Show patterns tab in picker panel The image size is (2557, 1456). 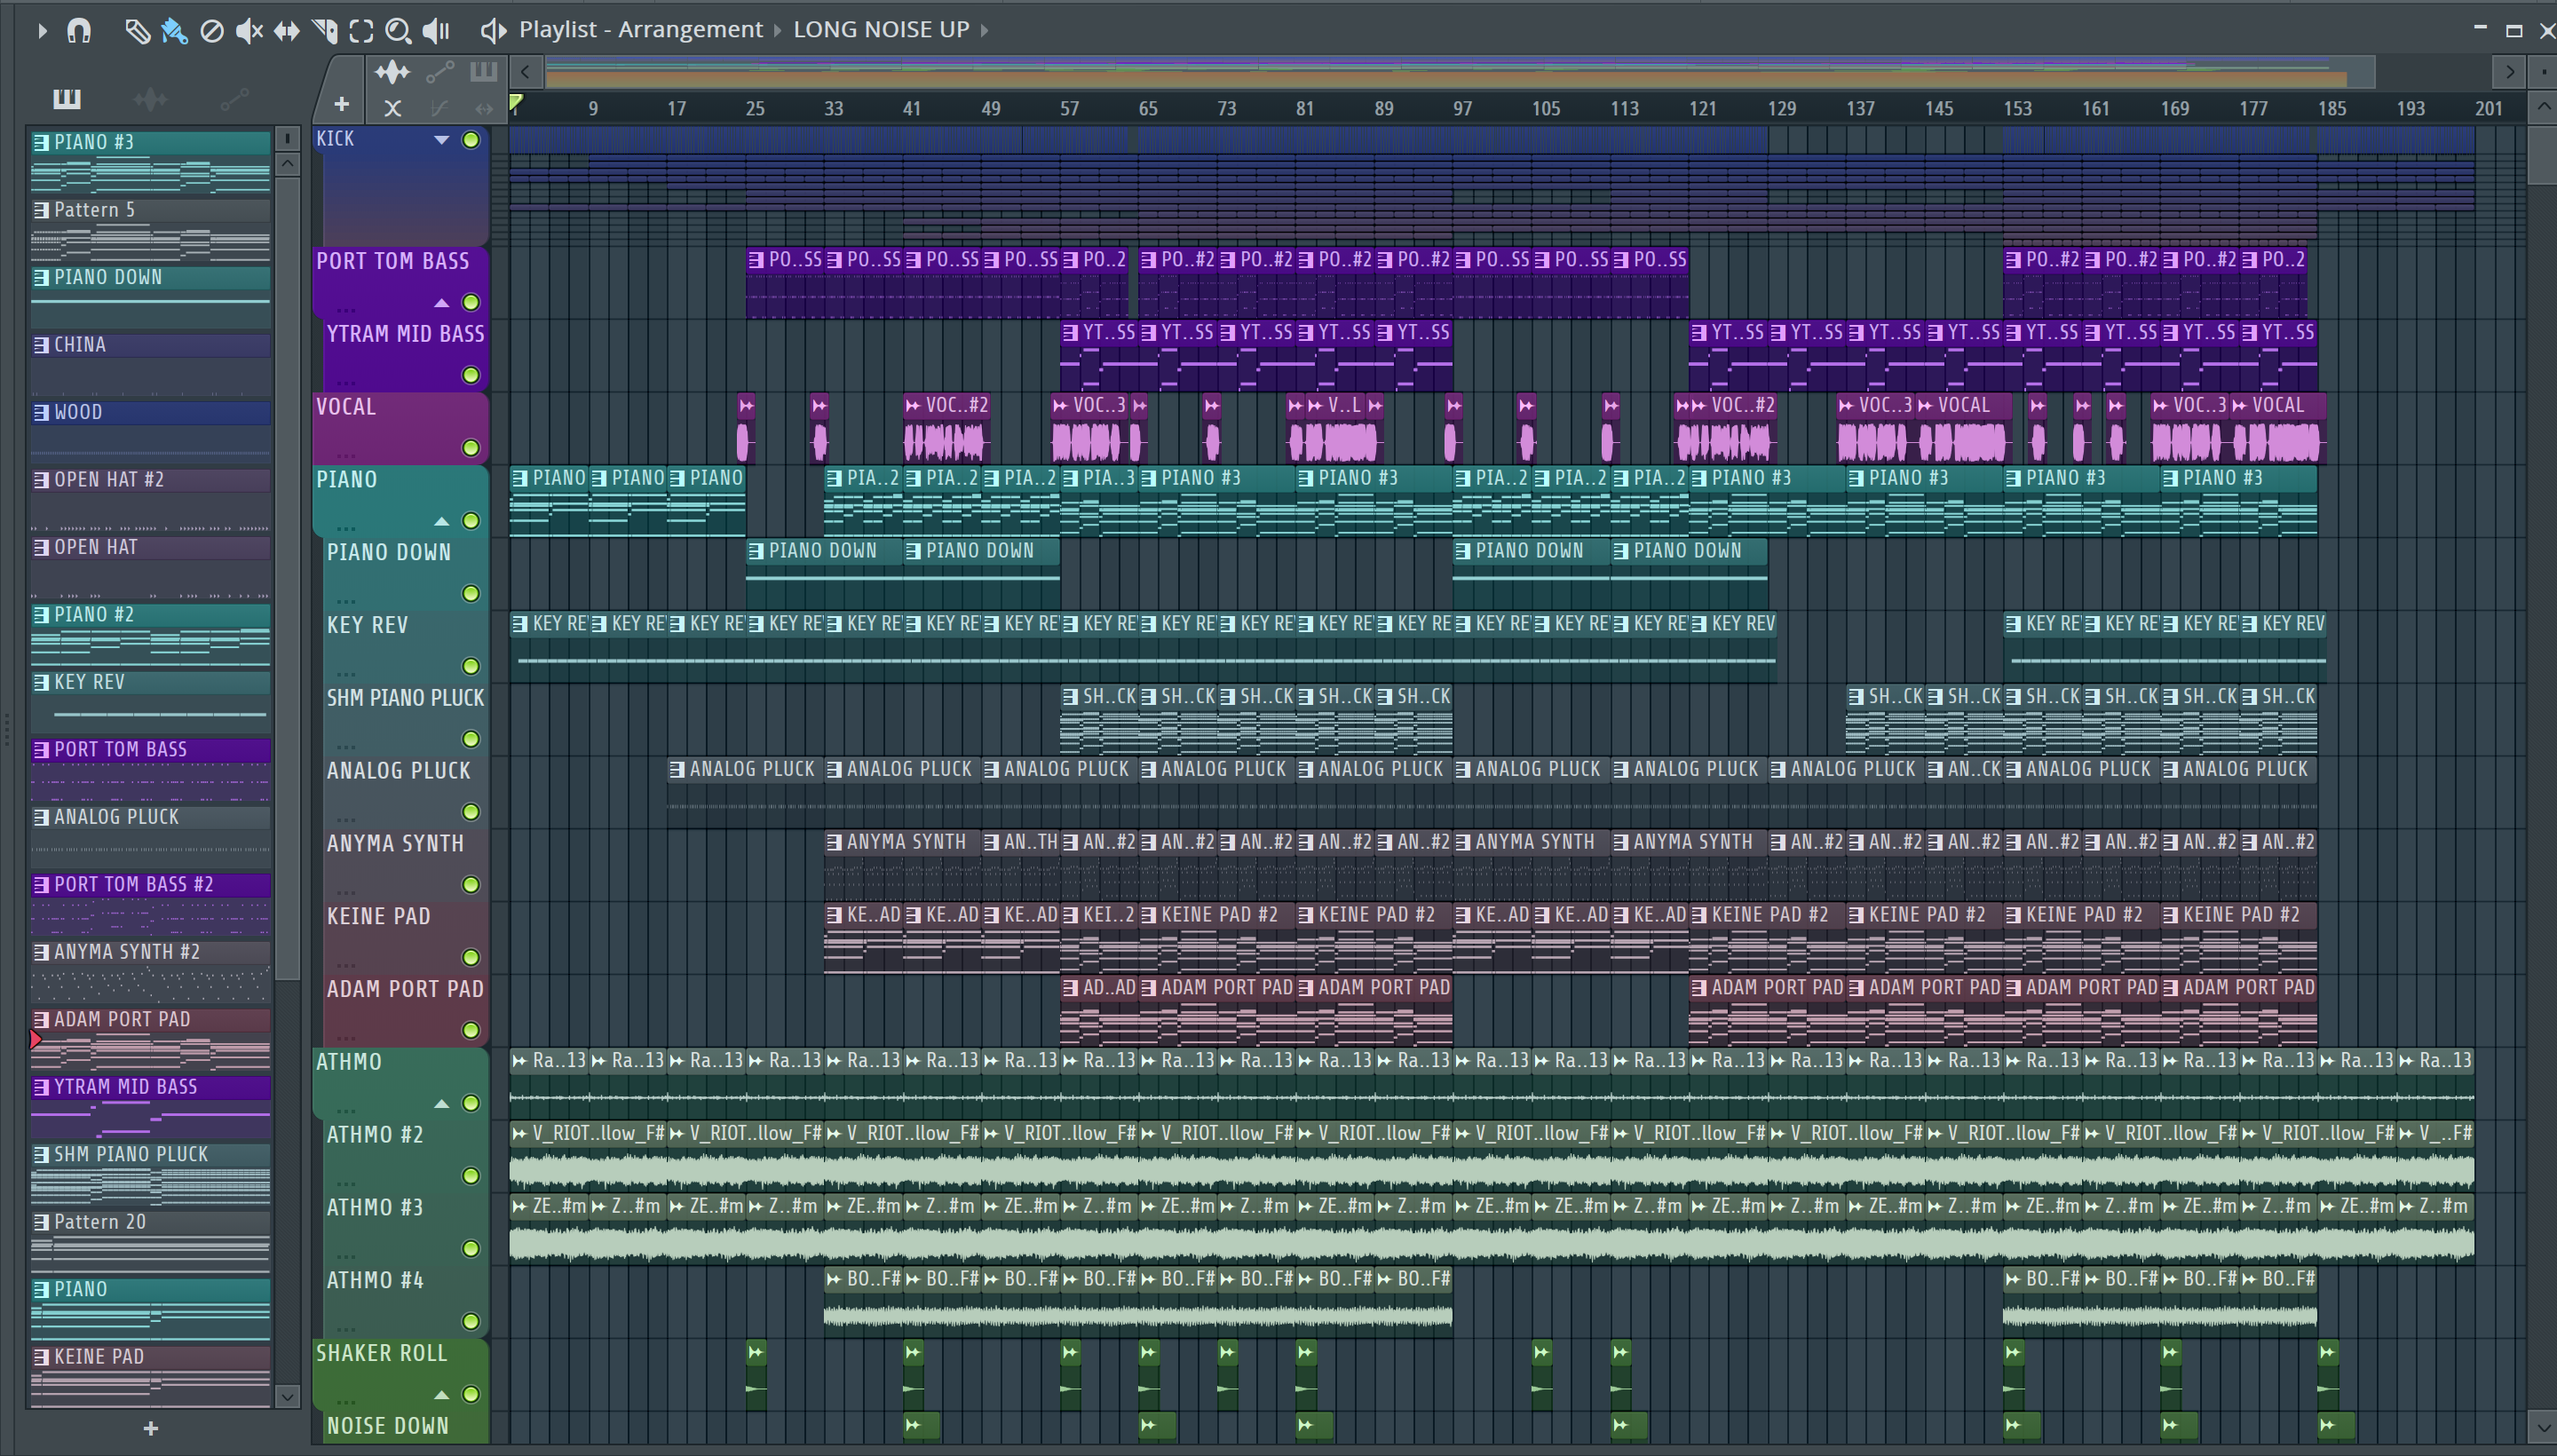click(67, 98)
